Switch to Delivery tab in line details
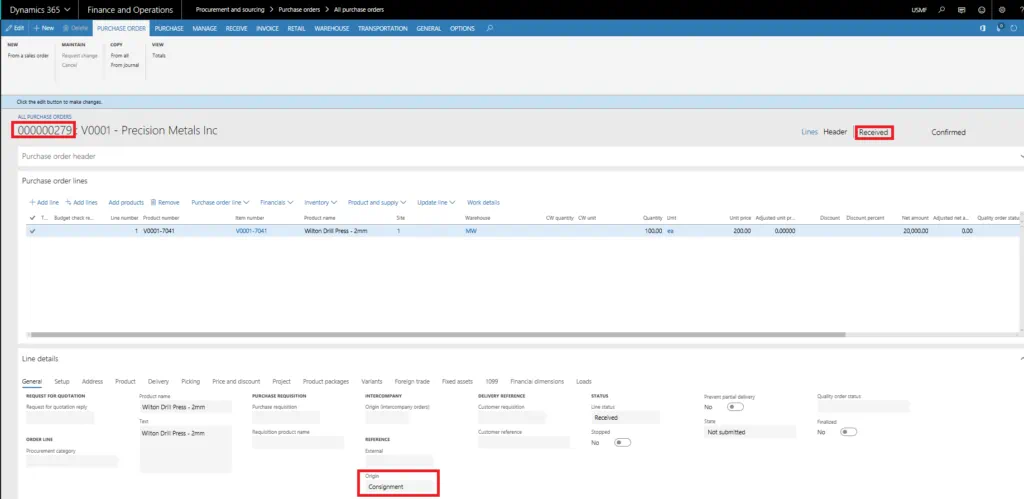The height and width of the screenshot is (499, 1024). click(158, 381)
